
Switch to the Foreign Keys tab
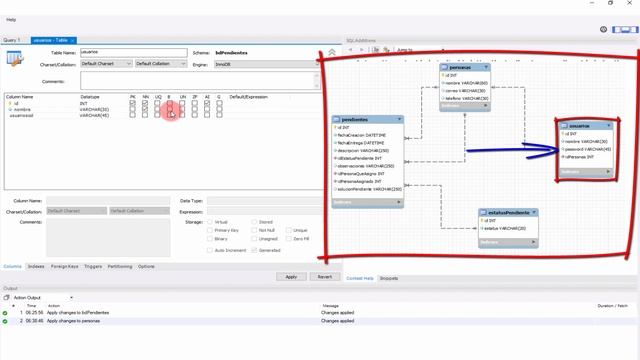[64, 267]
